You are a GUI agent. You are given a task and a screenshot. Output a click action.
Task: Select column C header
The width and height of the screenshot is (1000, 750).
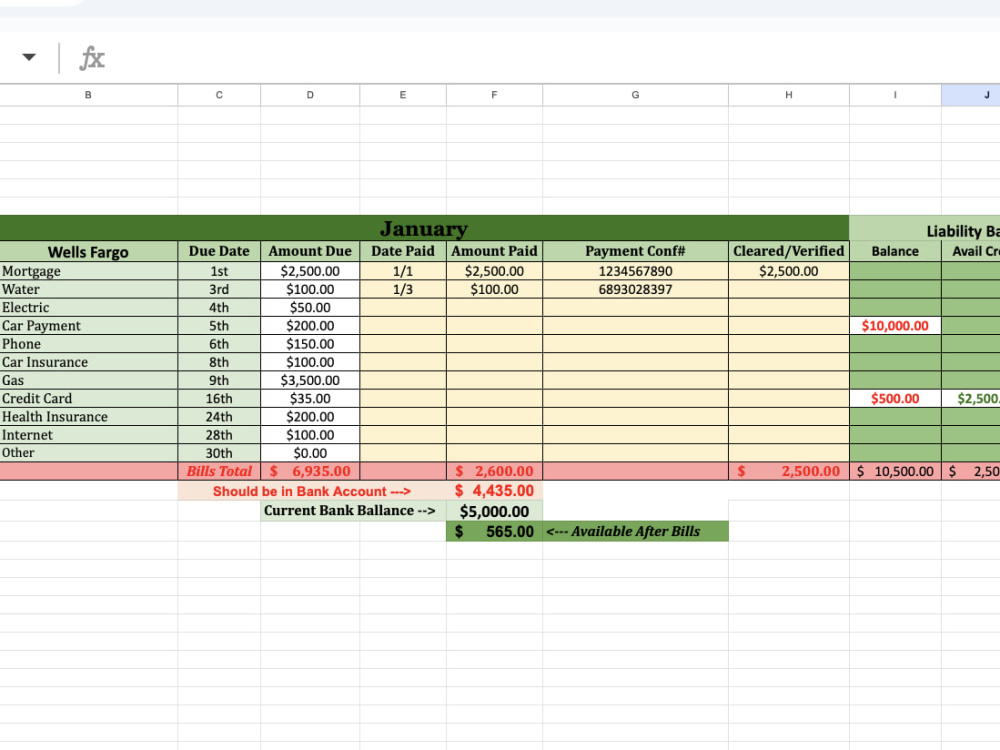tap(219, 95)
